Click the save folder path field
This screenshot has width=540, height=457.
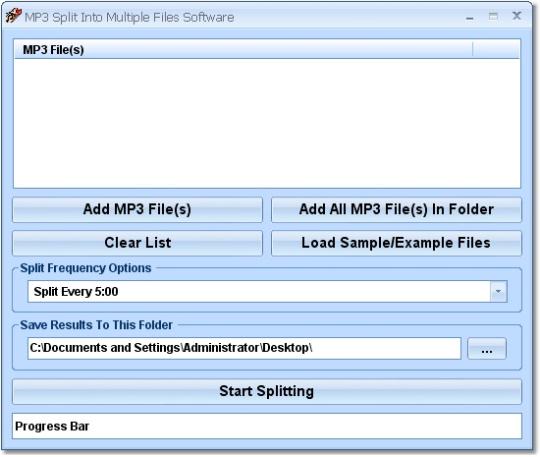click(x=244, y=348)
